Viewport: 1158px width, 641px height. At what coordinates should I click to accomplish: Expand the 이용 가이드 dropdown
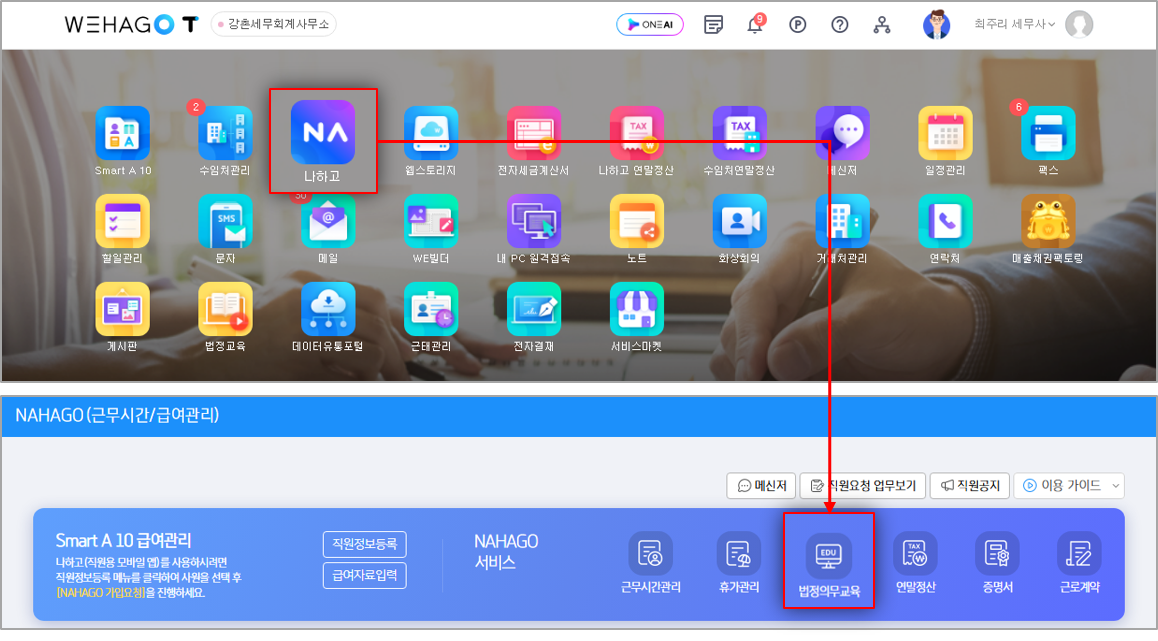tap(1068, 486)
